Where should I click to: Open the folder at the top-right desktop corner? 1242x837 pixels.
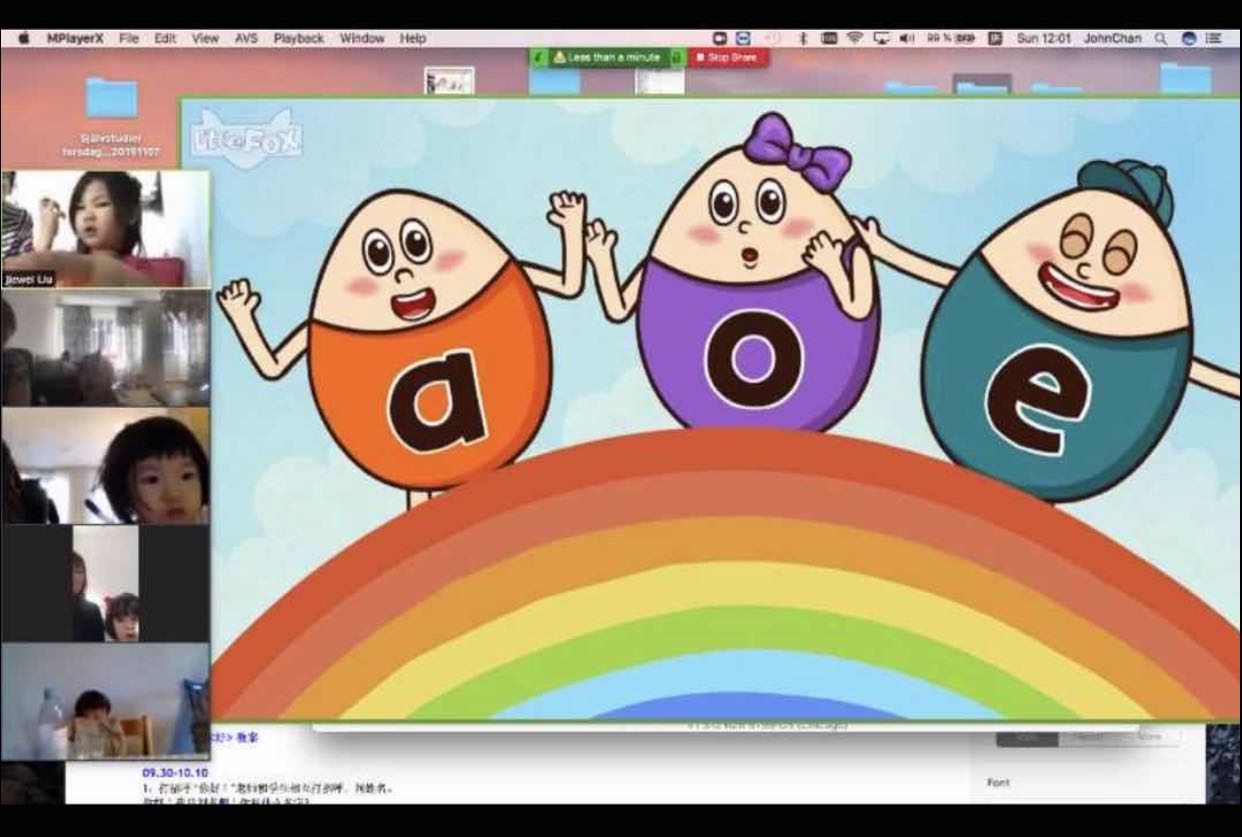coord(1185,78)
